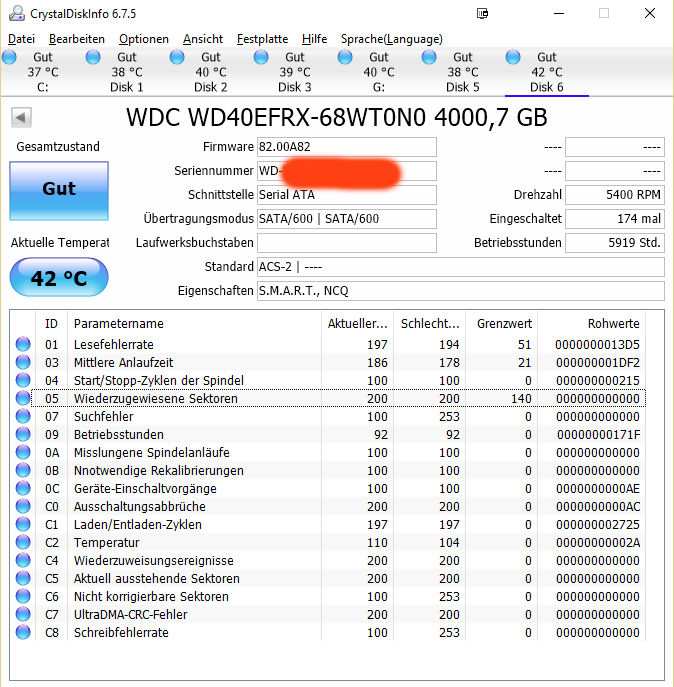Click the blue health orb of Disk 6
Viewport: 674px width, 687px height.
click(513, 57)
